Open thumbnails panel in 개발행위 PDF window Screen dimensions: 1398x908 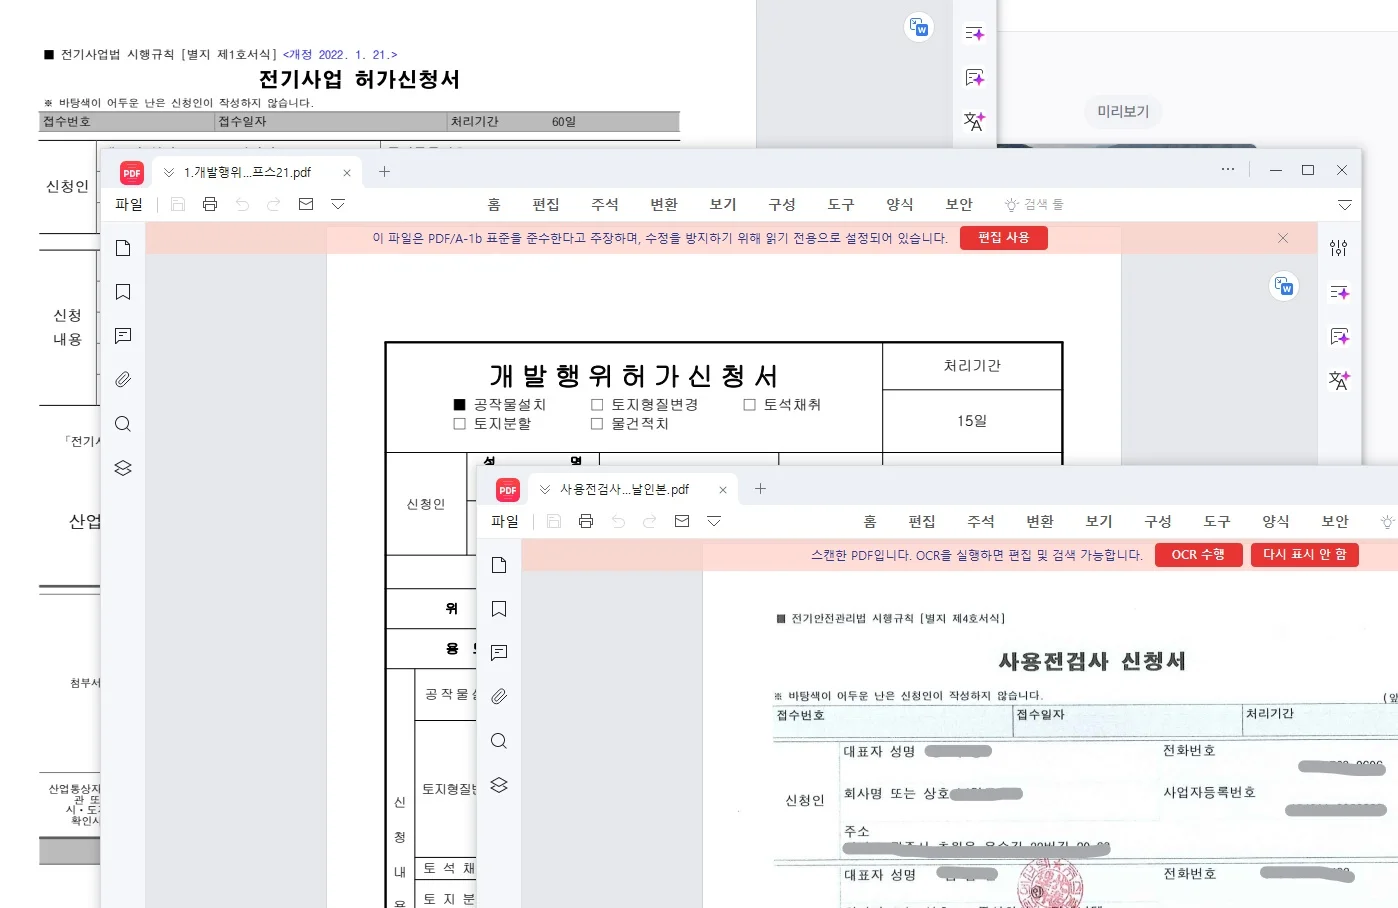(123, 248)
